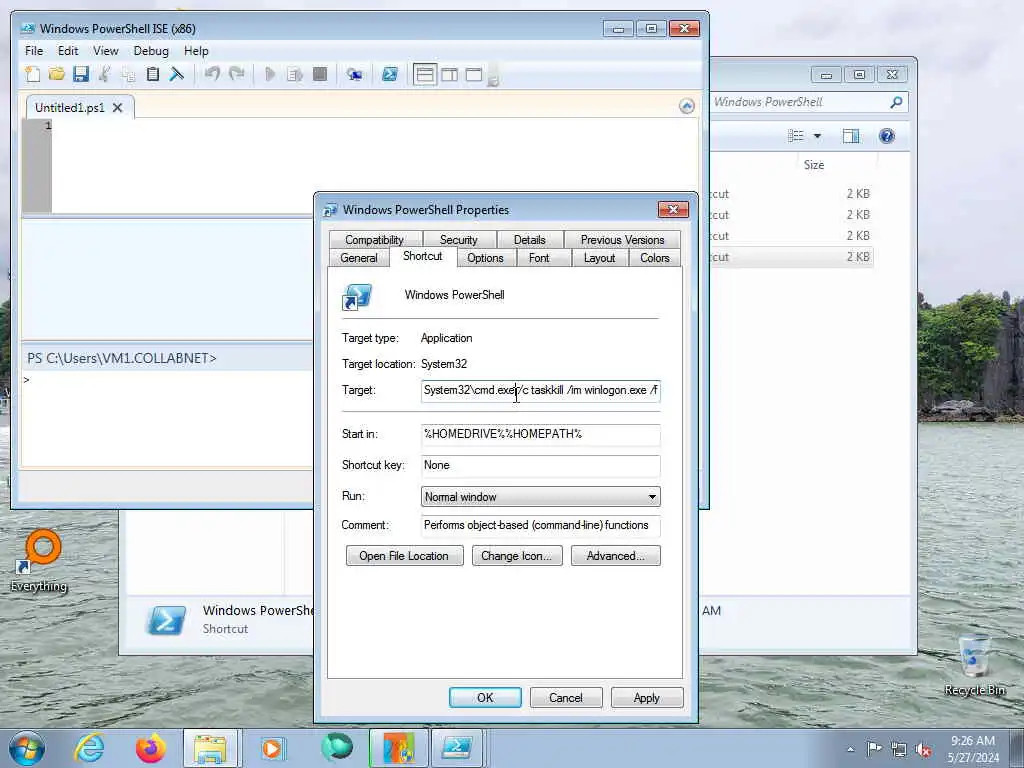The width and height of the screenshot is (1024, 768).
Task: Click the Recycle Bin desktop icon
Action: point(975,664)
